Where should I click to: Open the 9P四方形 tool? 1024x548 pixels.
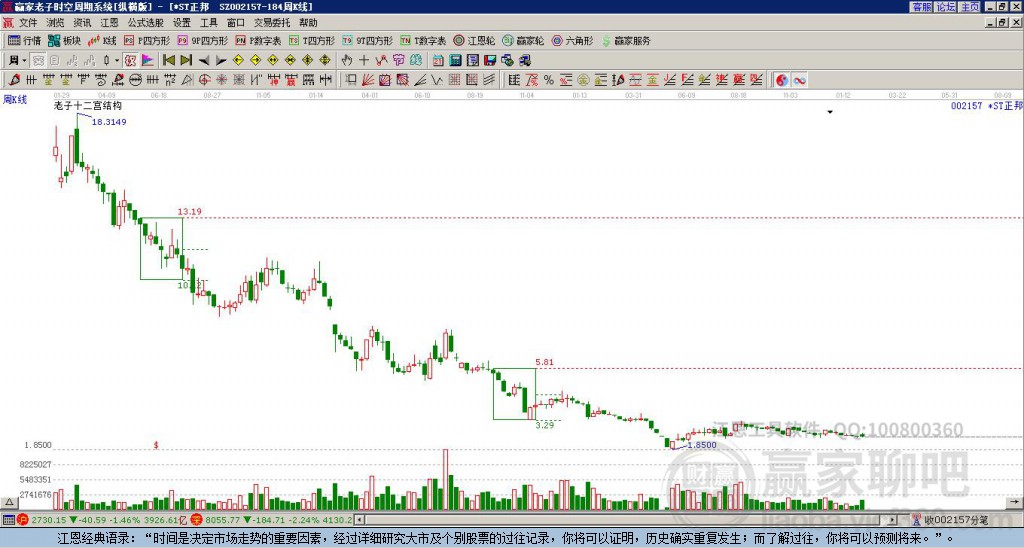202,40
